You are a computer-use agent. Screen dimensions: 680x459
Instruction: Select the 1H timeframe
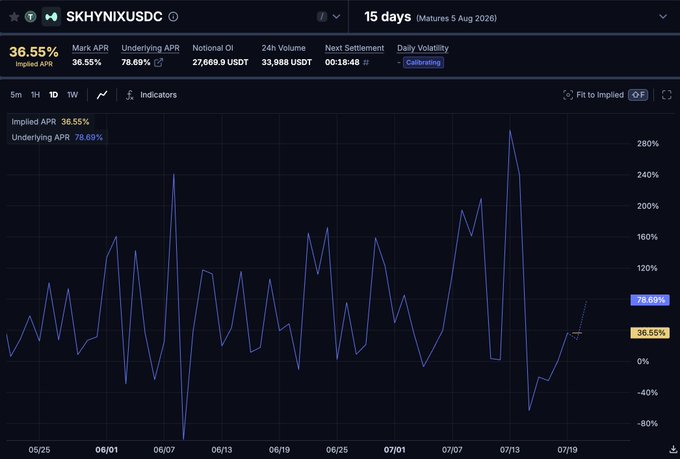click(x=35, y=95)
